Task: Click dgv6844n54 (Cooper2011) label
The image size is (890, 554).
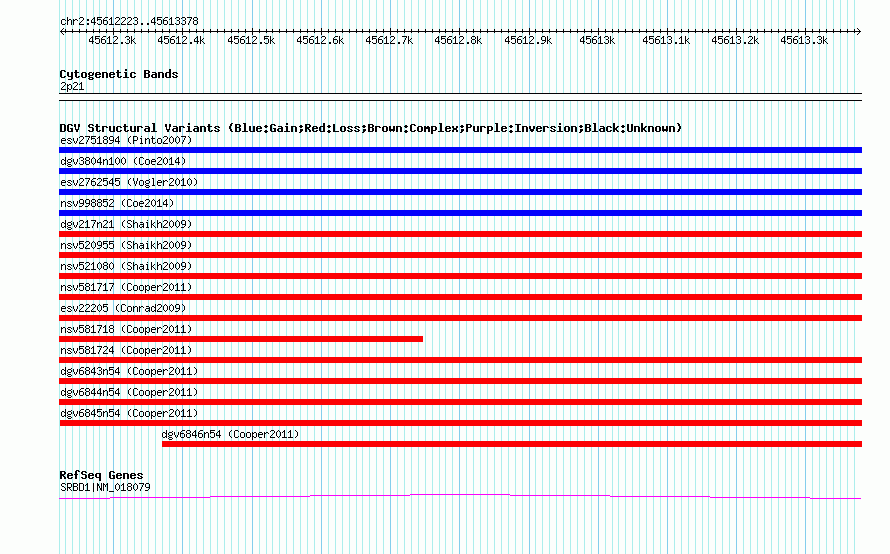Action: (x=129, y=392)
